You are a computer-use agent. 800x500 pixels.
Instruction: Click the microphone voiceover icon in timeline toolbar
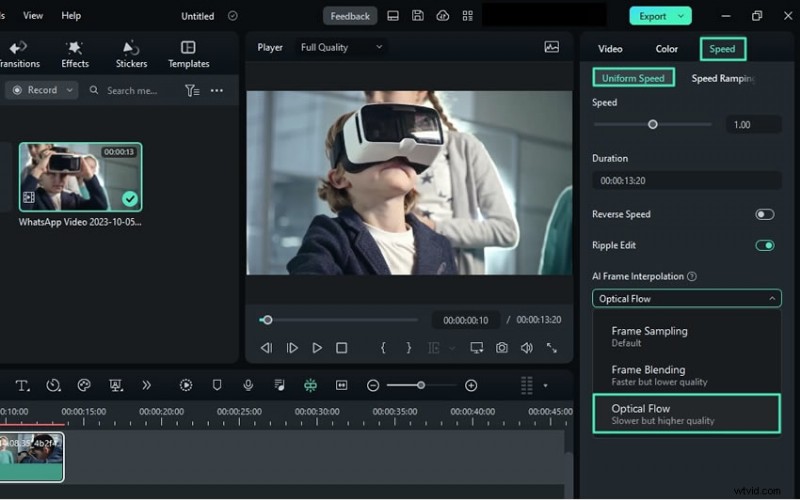248,385
